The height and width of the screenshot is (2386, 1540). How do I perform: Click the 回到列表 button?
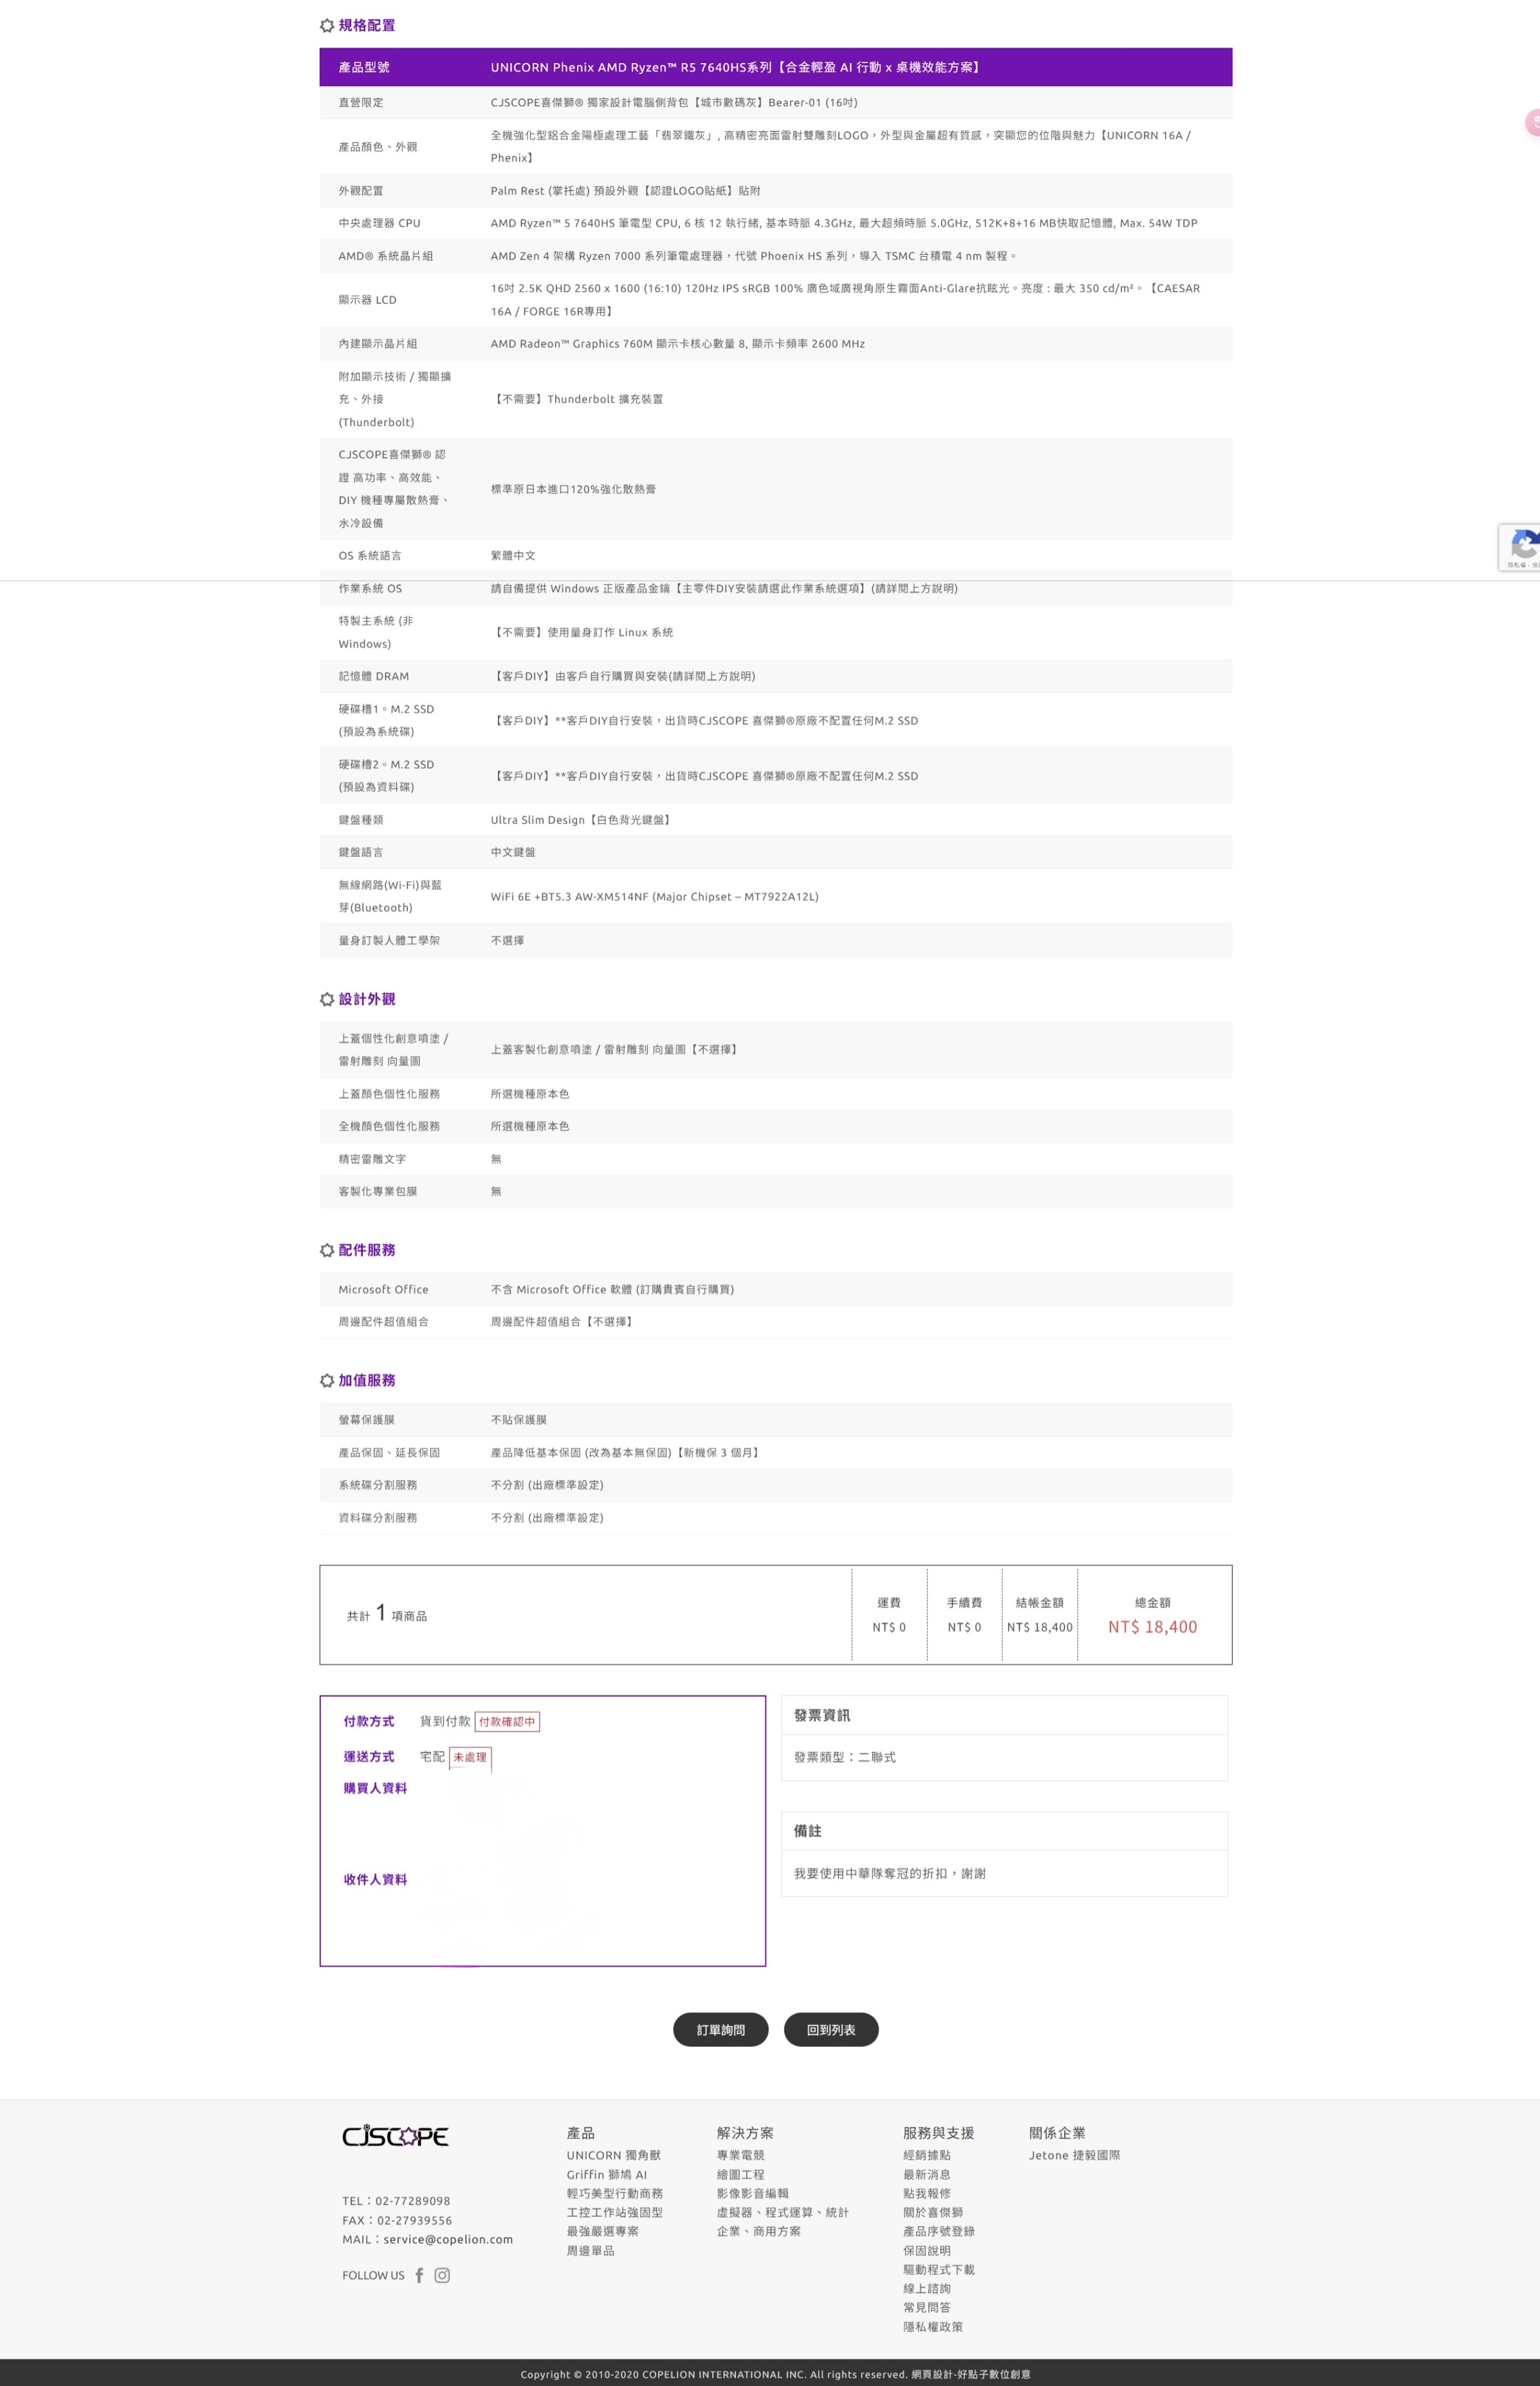[x=831, y=2030]
